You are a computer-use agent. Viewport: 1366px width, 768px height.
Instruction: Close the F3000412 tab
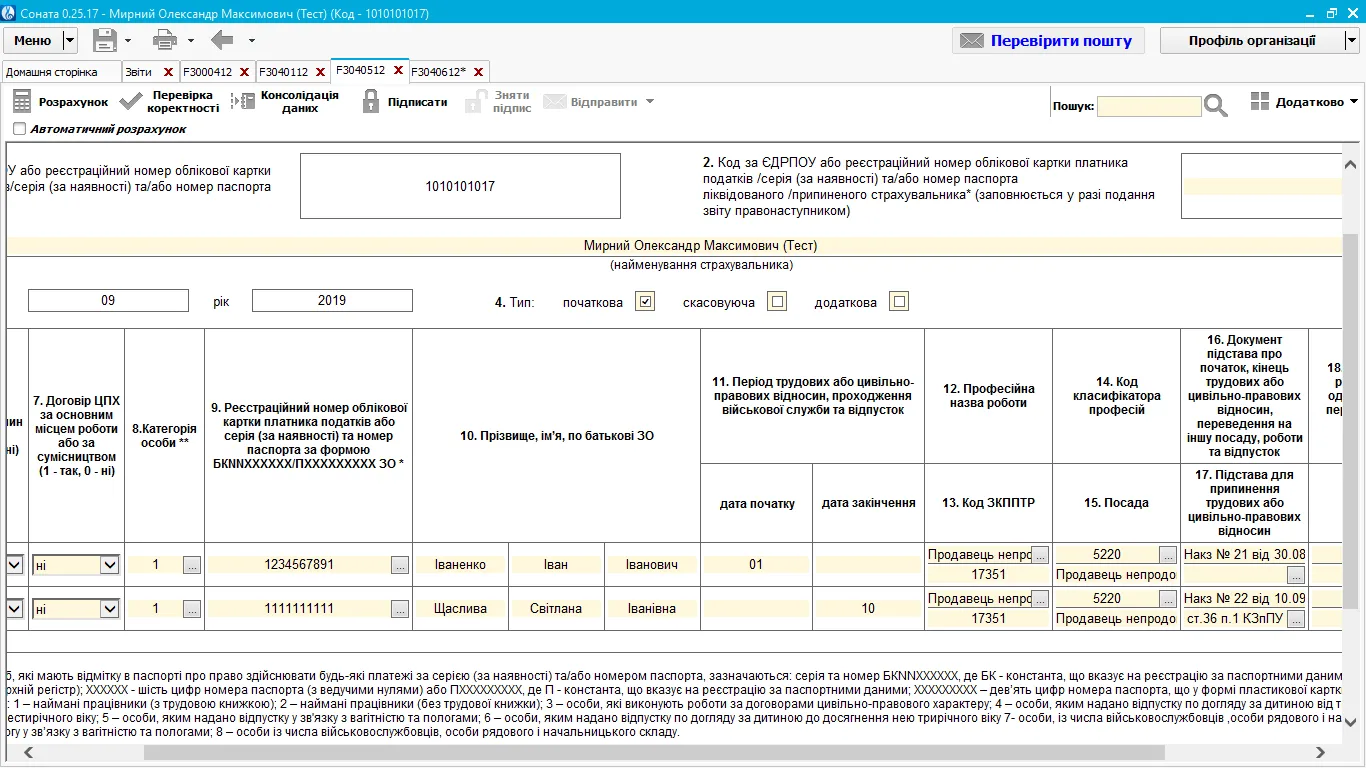pos(244,72)
